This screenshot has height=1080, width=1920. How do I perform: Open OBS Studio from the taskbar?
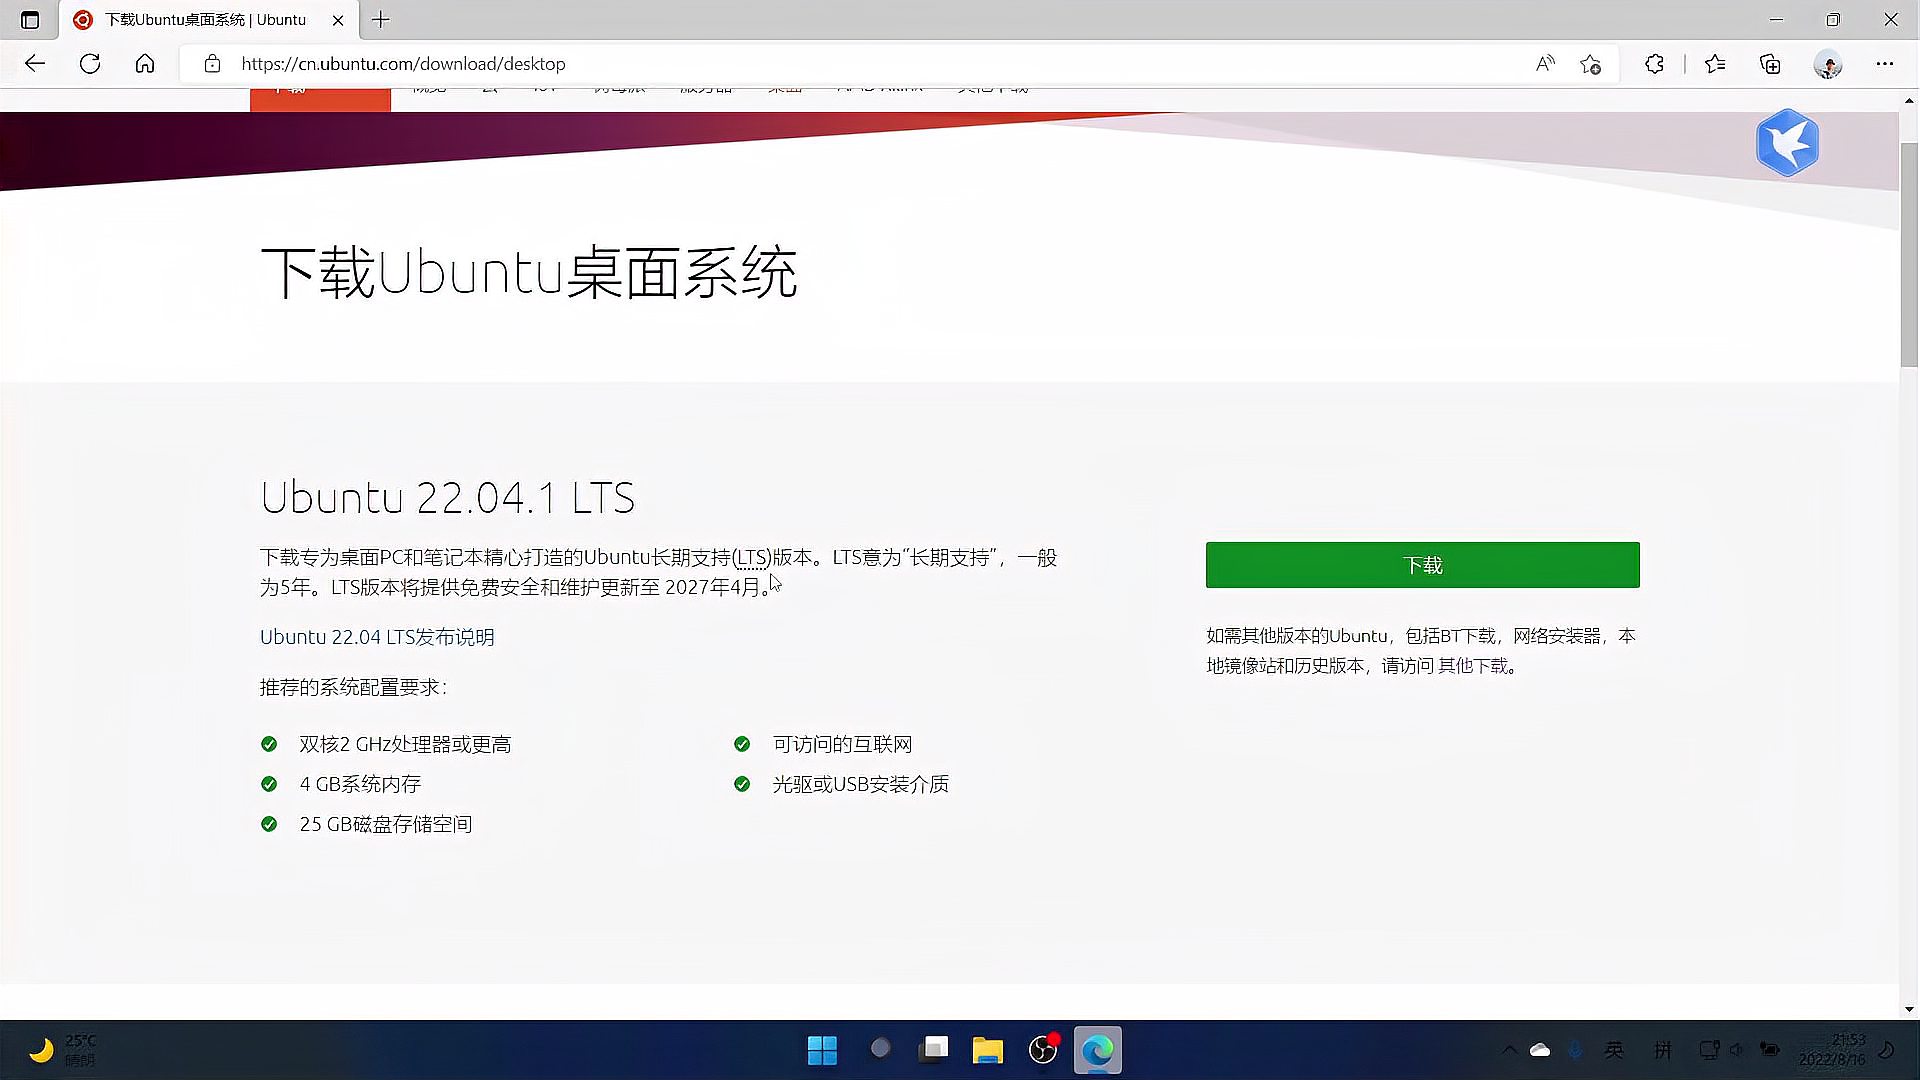pyautogui.click(x=1042, y=1049)
